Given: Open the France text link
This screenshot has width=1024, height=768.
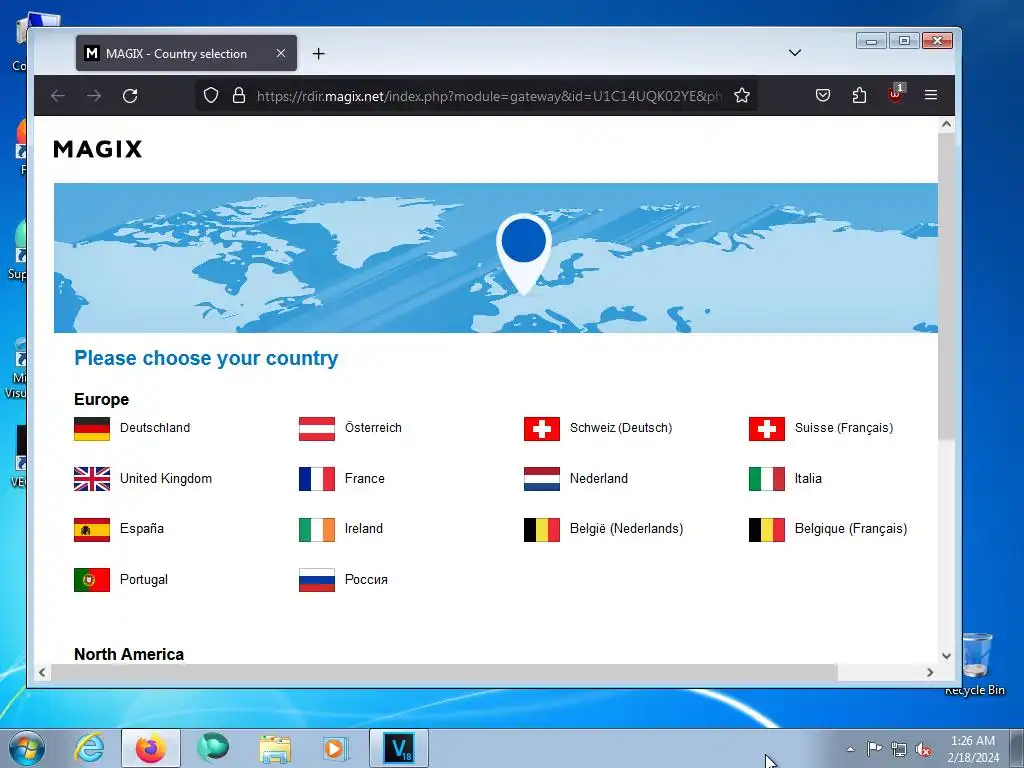Looking at the screenshot, I should pos(364,478).
